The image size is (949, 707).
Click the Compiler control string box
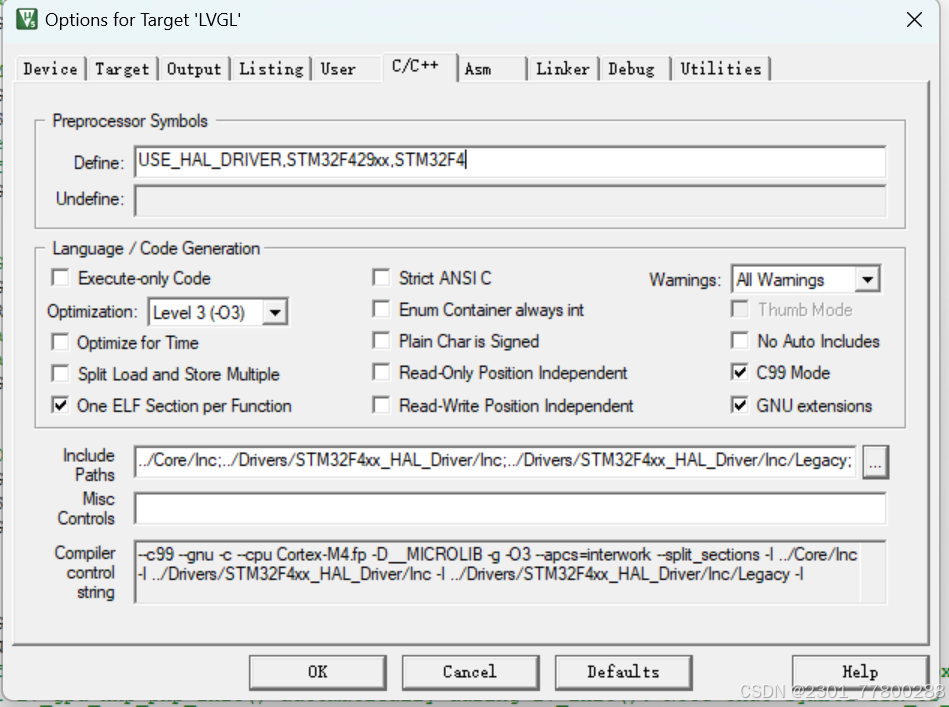[510, 572]
